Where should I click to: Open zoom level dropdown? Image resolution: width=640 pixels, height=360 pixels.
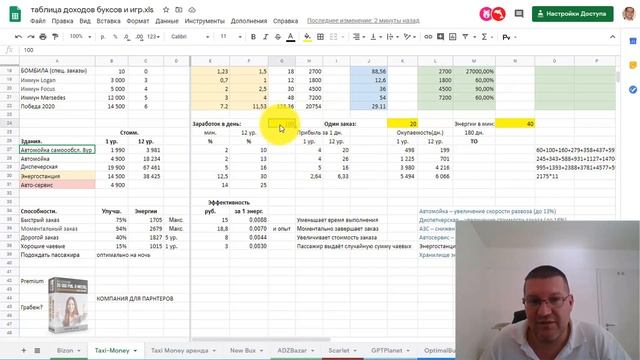pos(80,37)
